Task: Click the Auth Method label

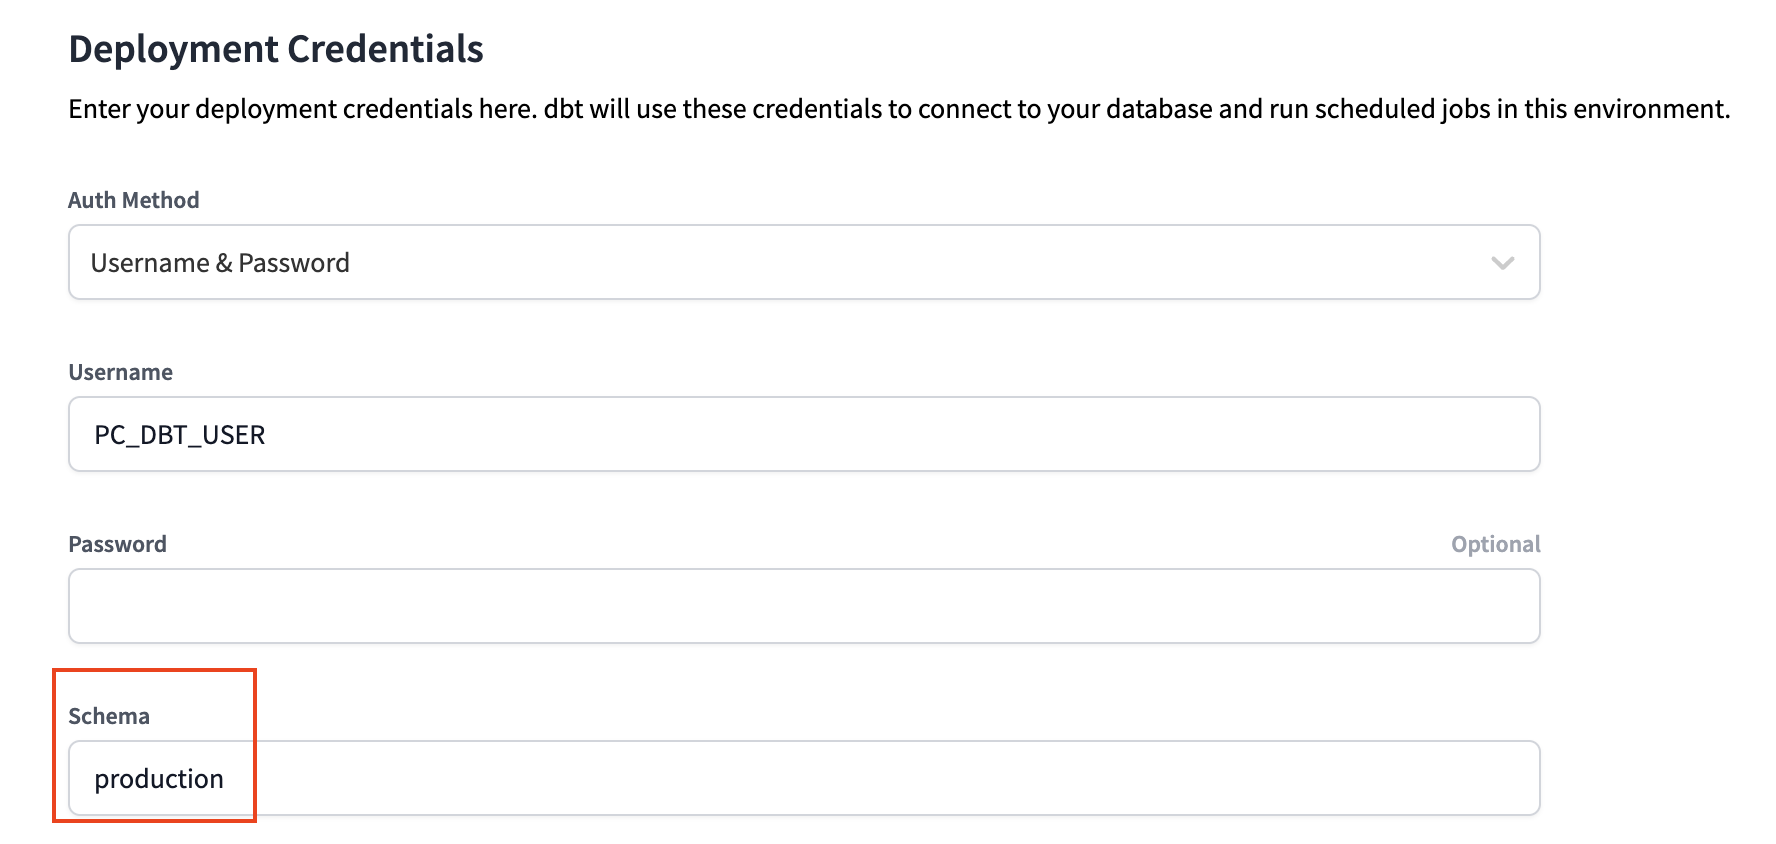Action: [x=133, y=200]
